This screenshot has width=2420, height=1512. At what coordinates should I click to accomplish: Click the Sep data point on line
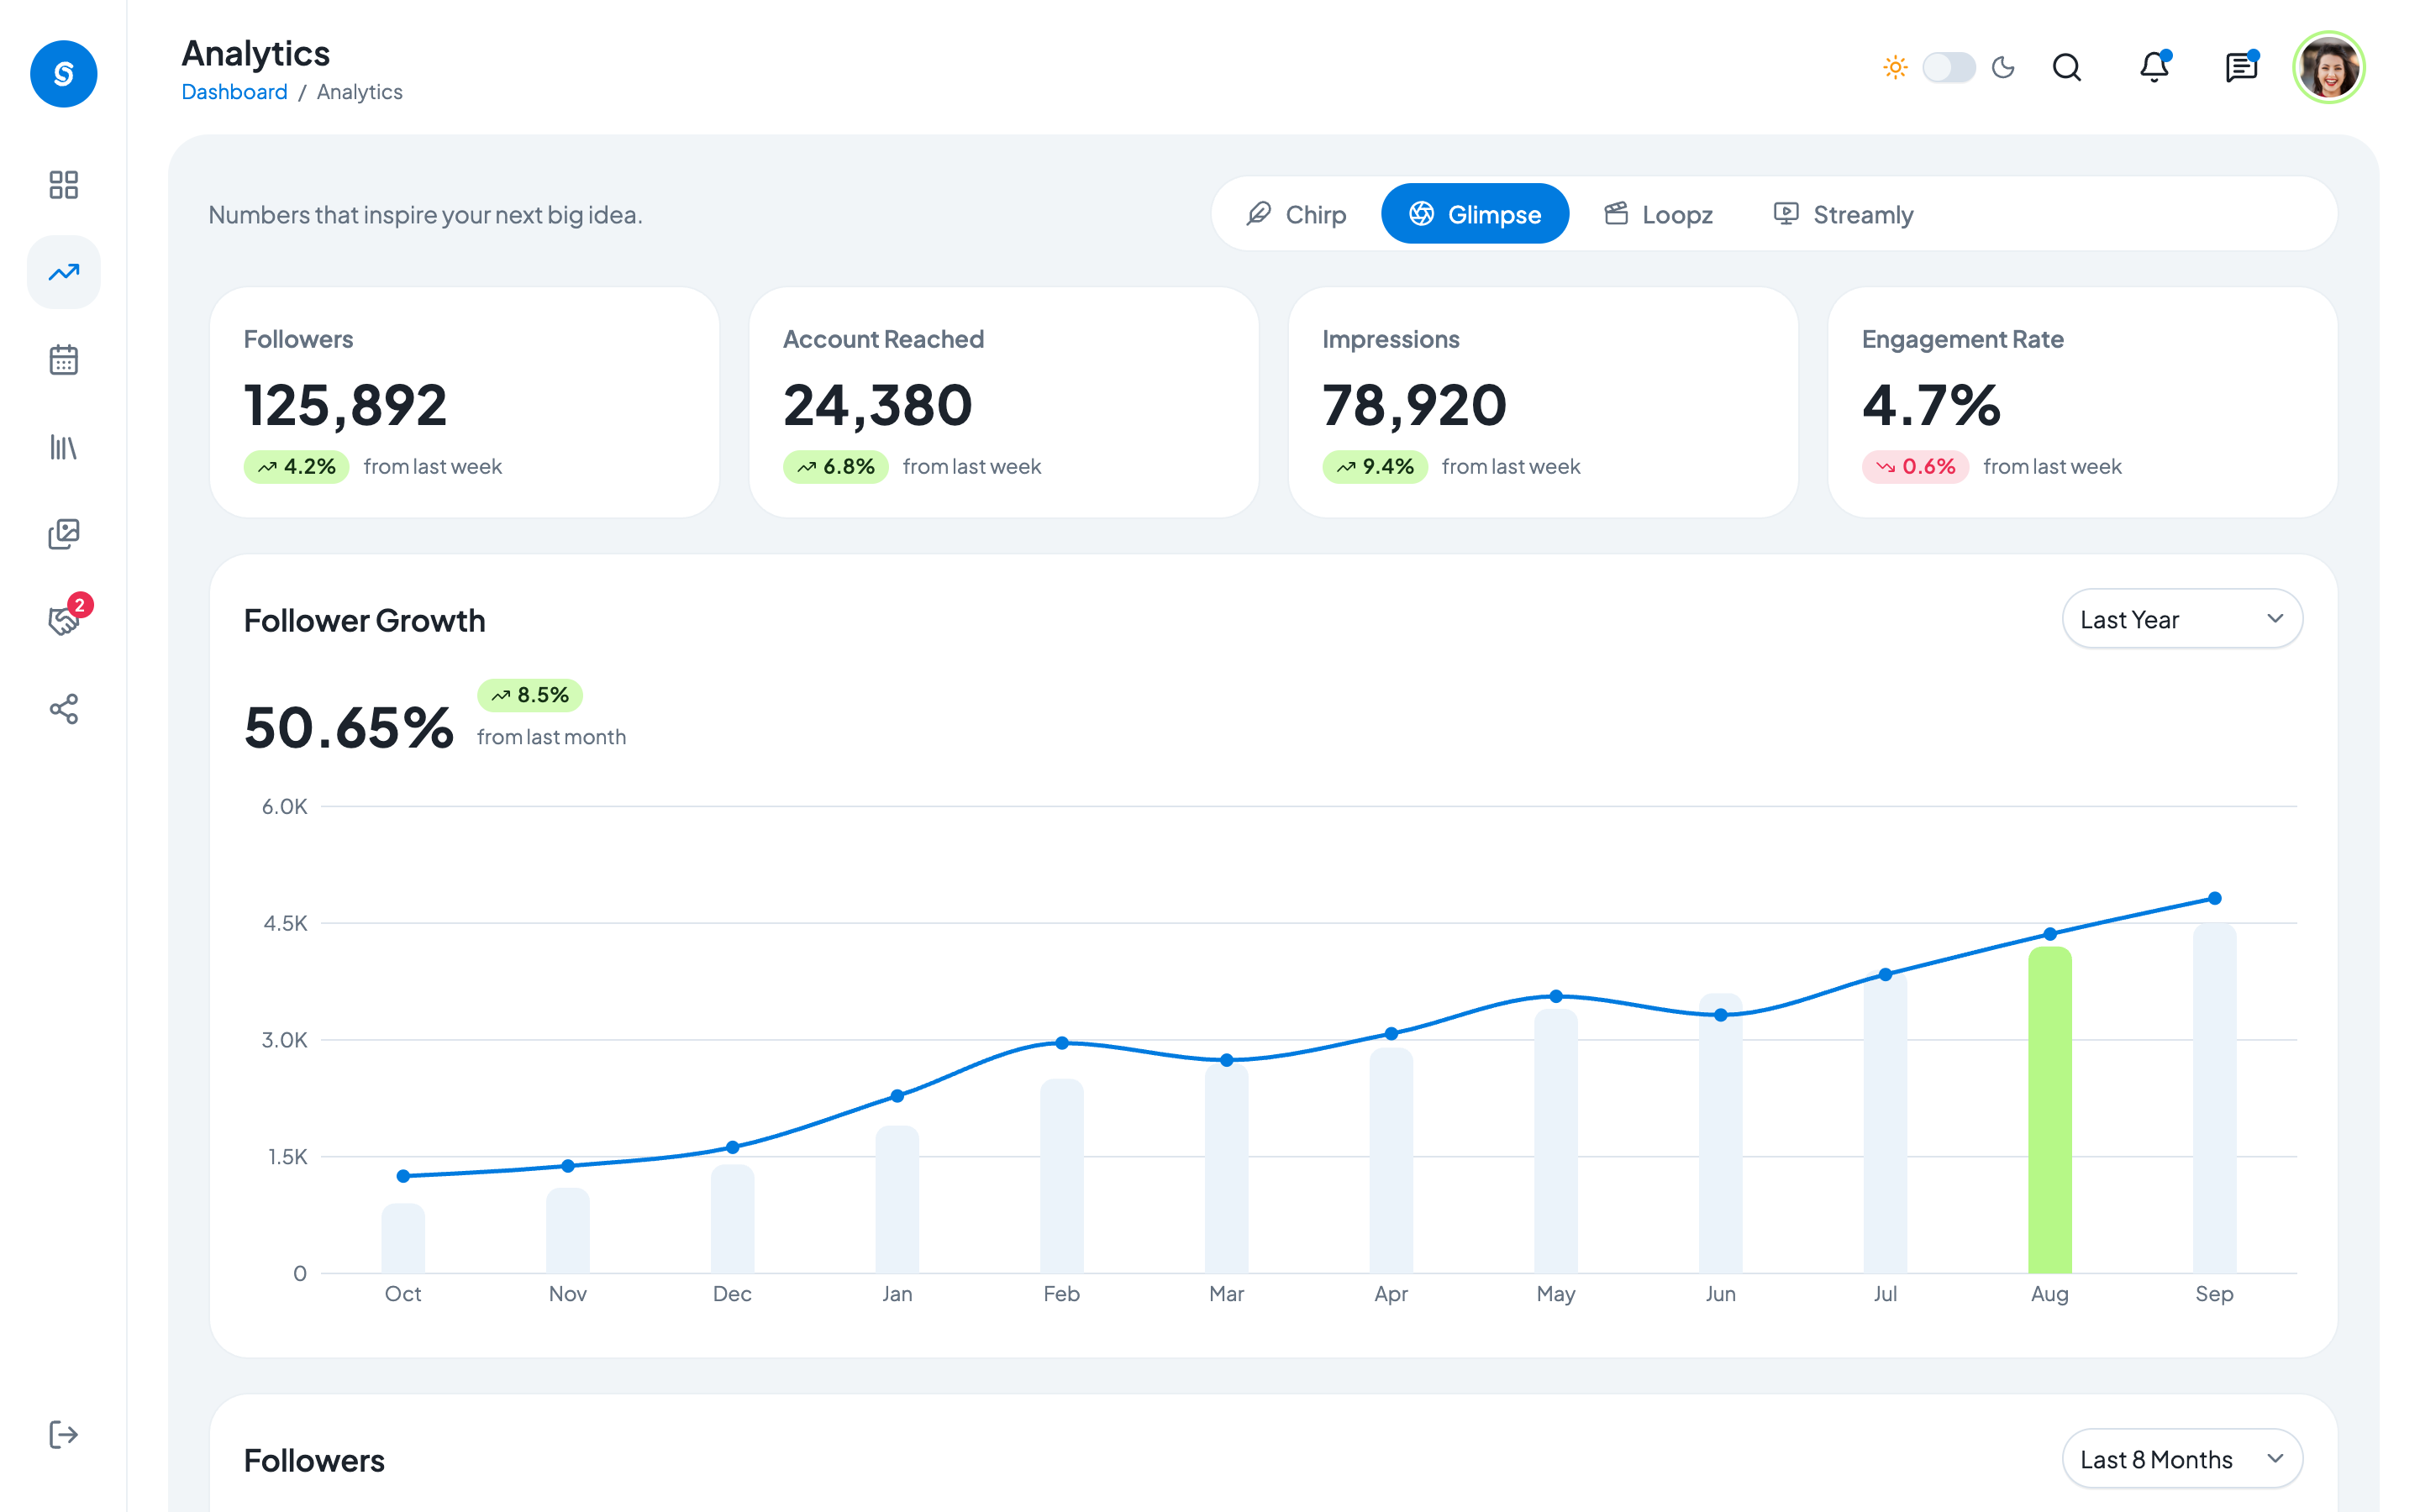(x=2214, y=898)
